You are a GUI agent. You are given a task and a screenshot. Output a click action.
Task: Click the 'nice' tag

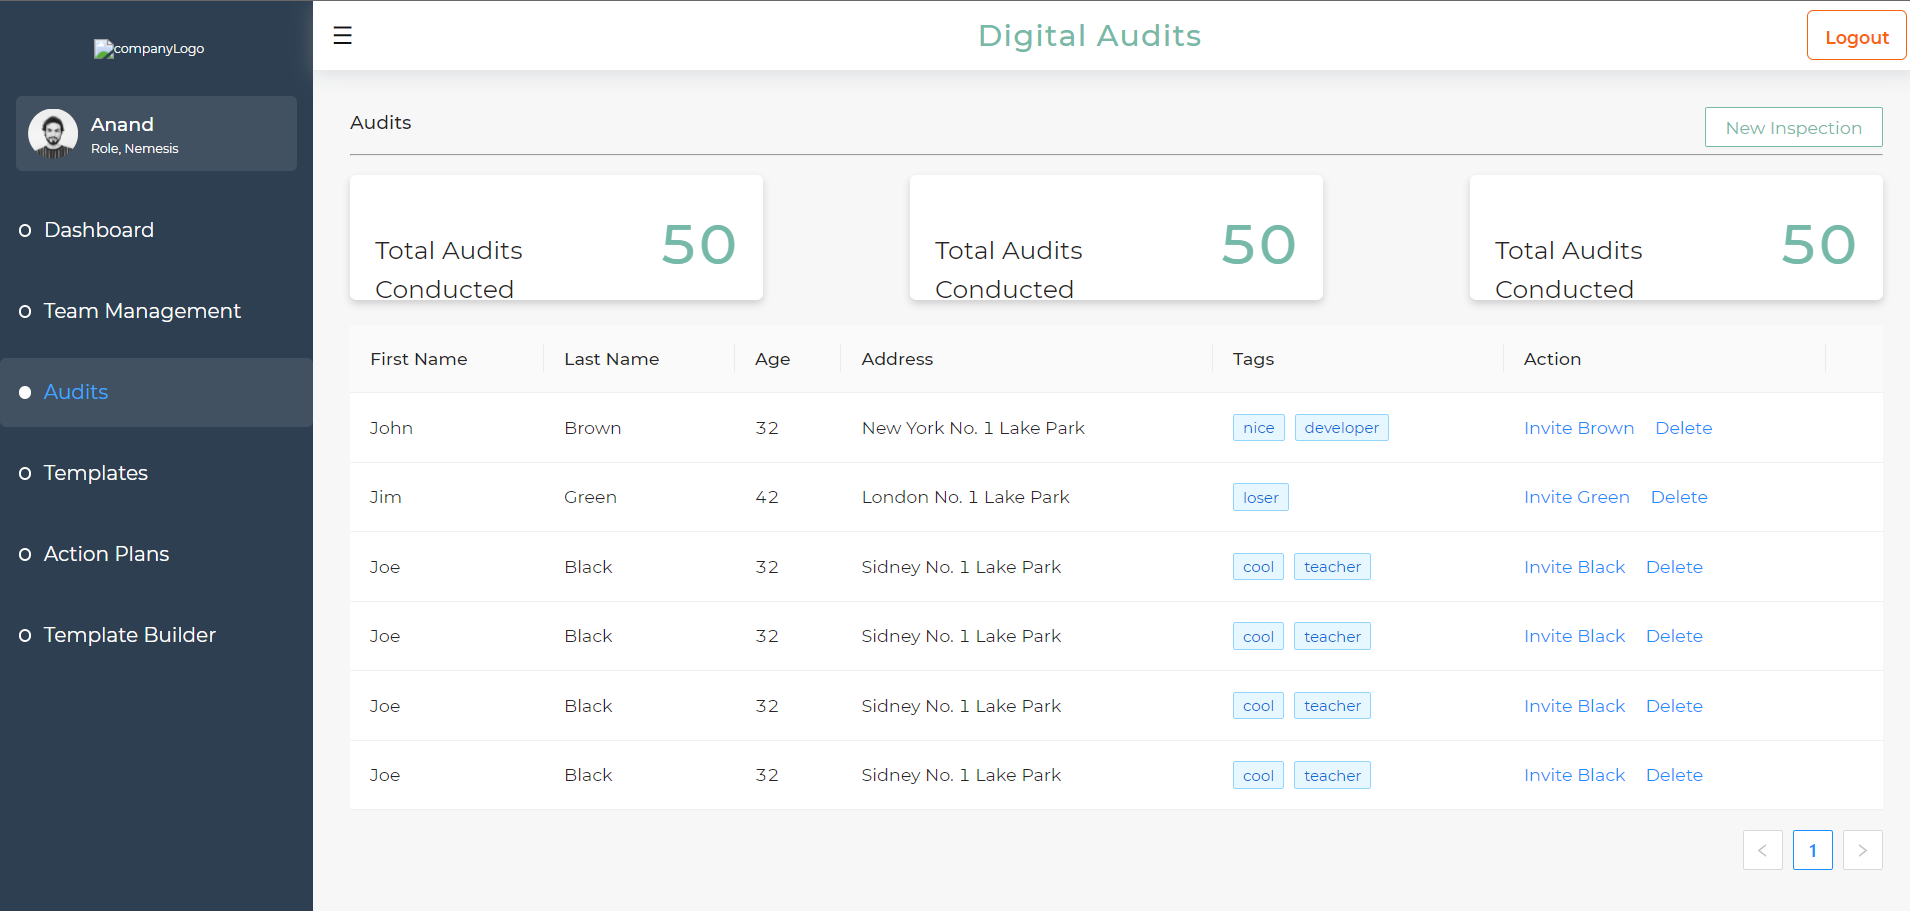point(1259,428)
